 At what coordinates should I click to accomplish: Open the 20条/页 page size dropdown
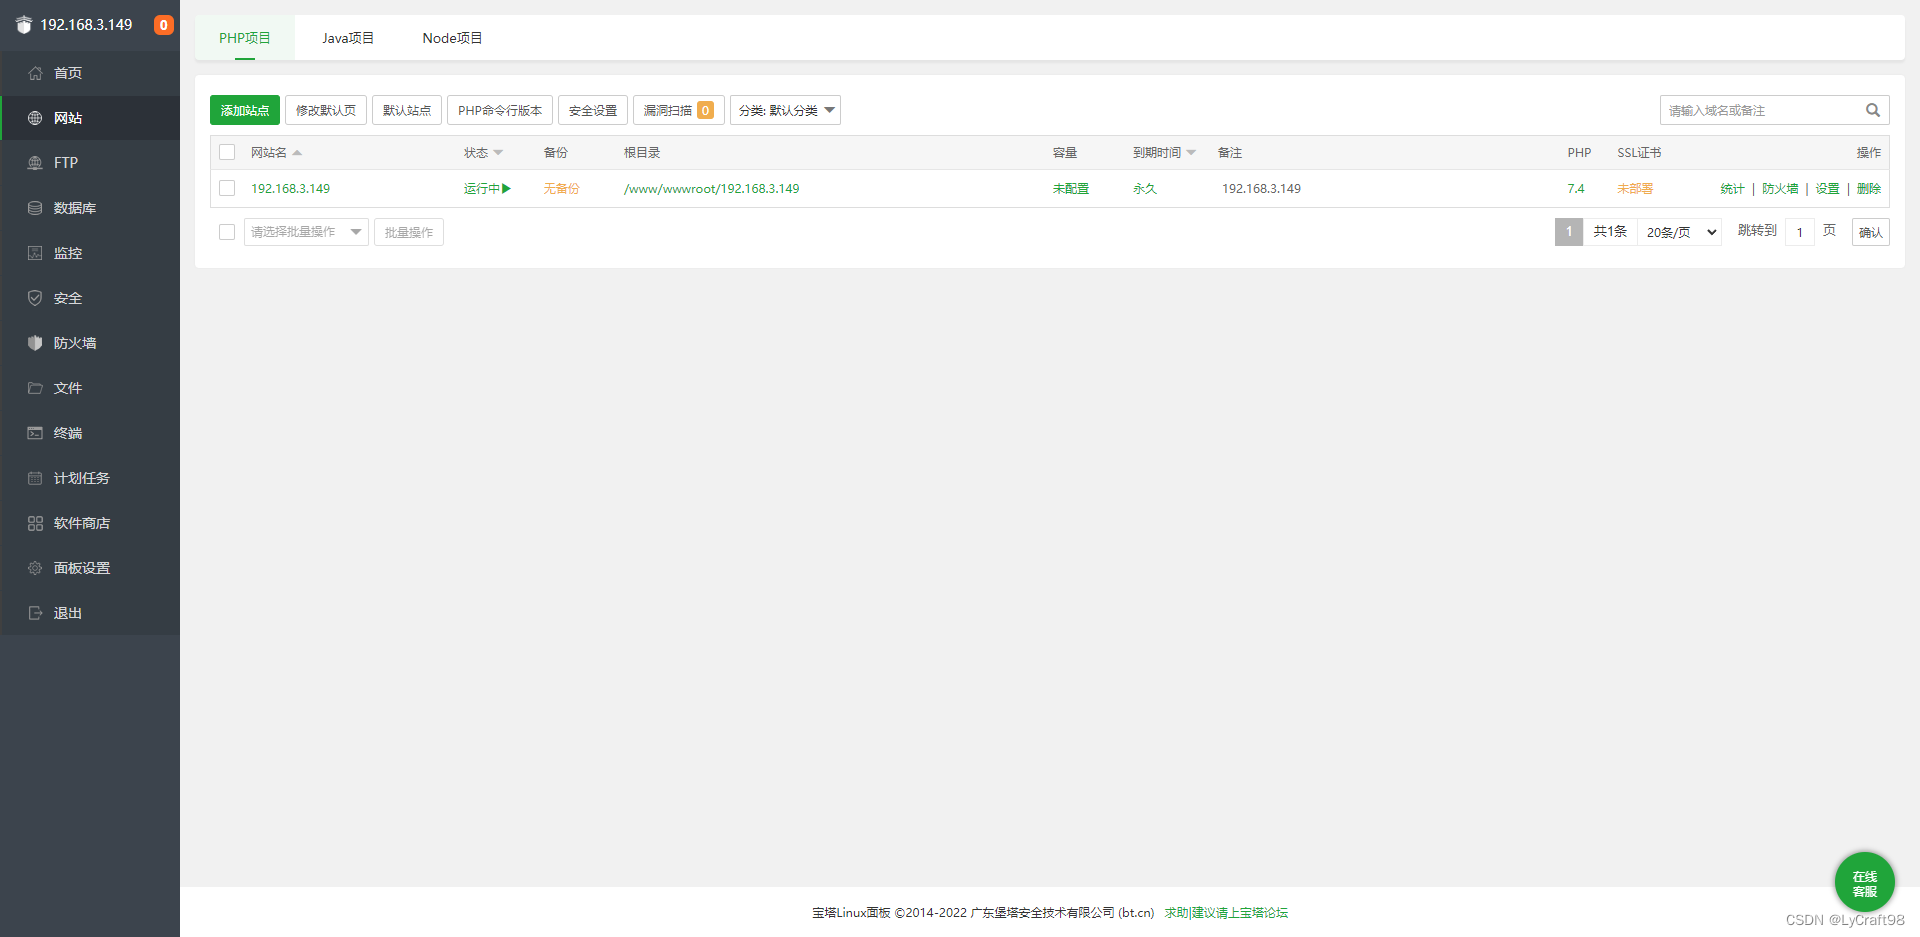(x=1680, y=232)
